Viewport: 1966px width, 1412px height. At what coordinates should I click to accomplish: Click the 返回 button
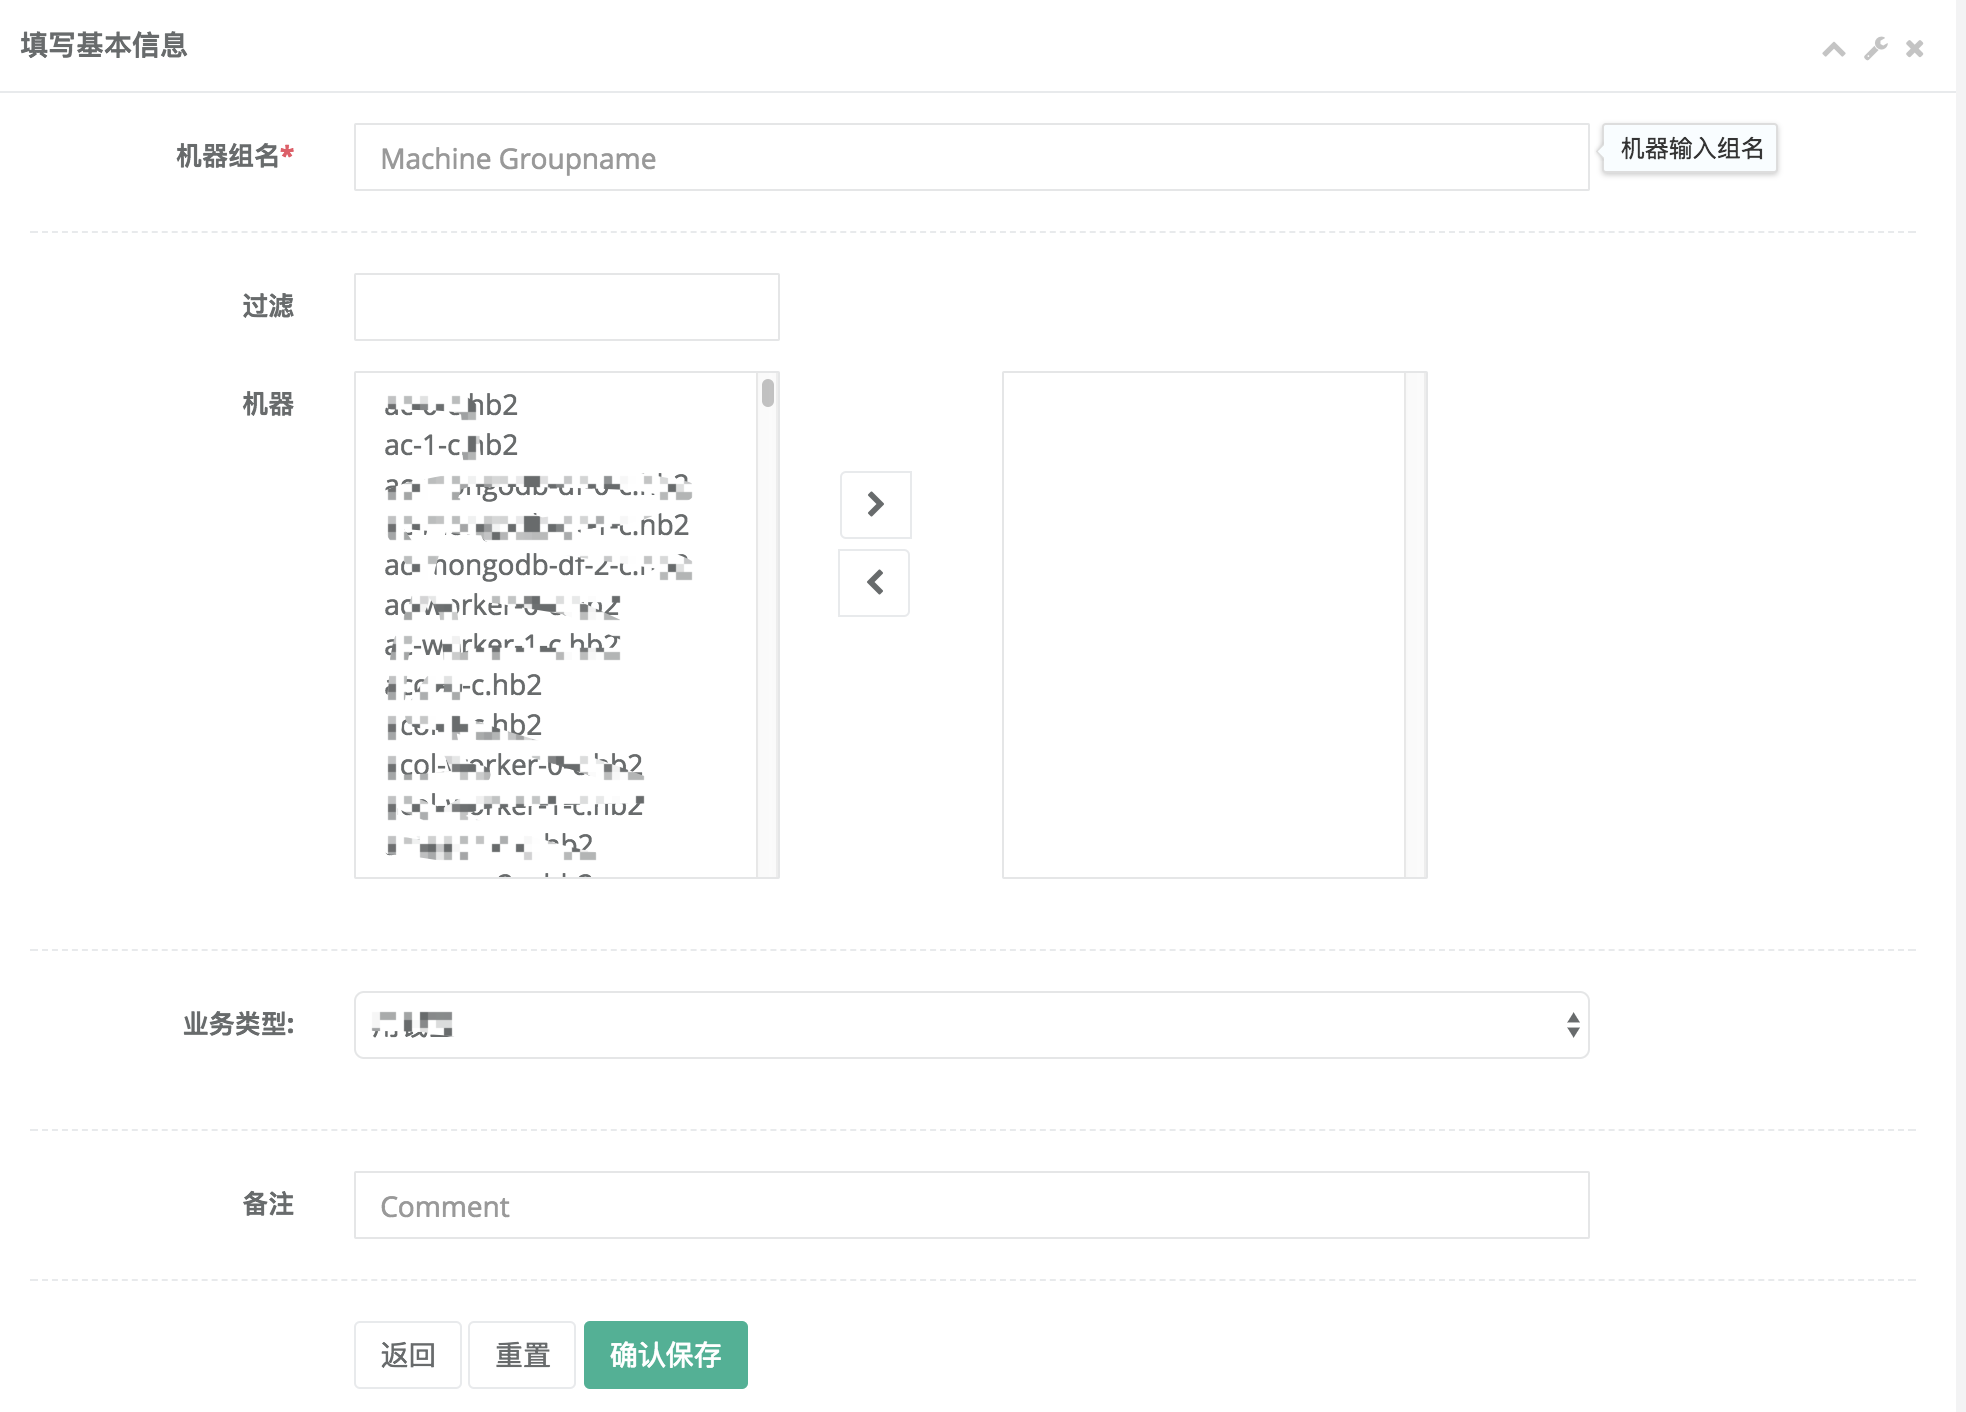408,1355
